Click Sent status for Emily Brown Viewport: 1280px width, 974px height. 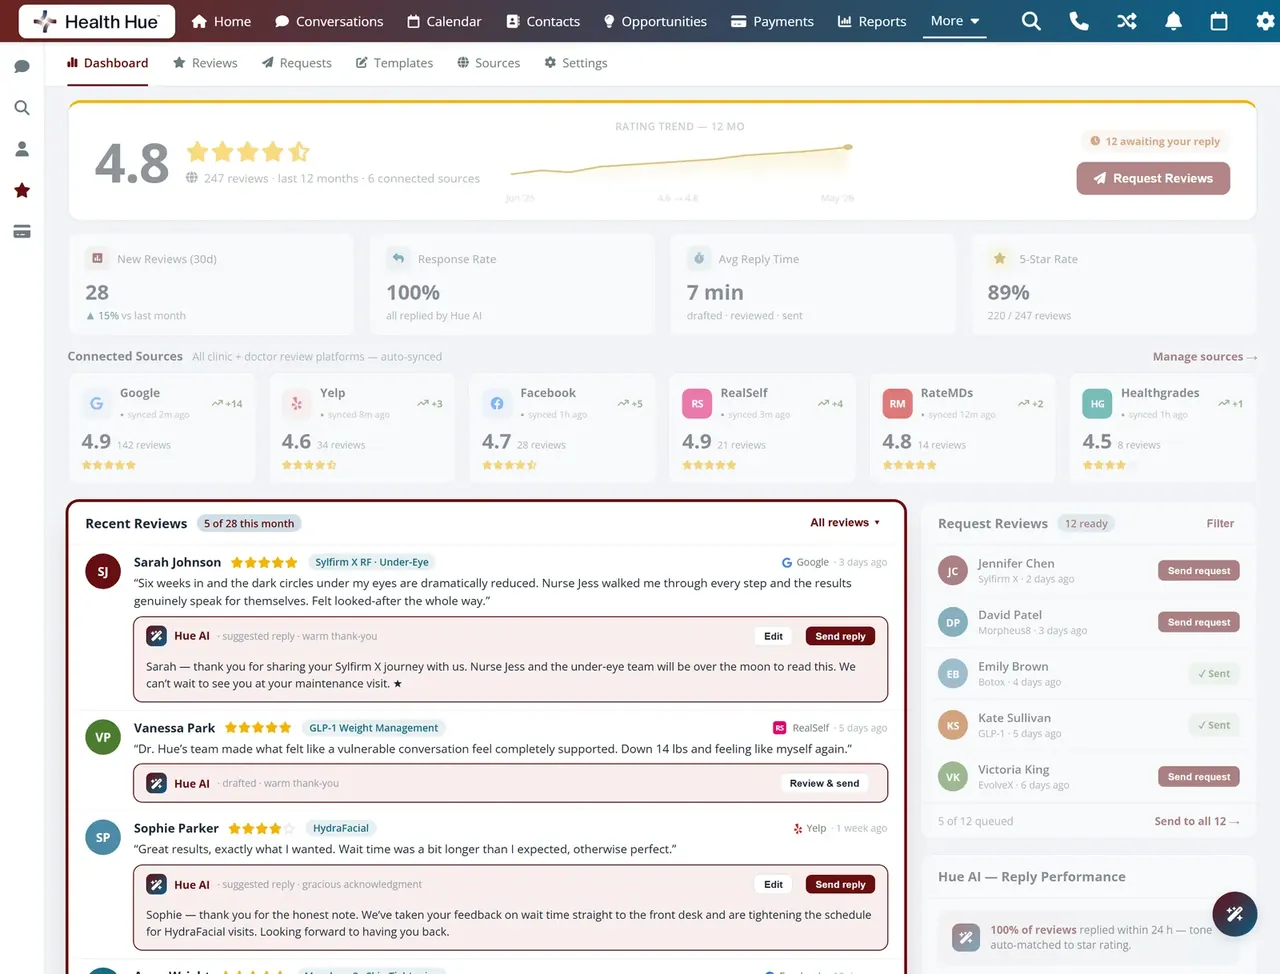coord(1214,674)
